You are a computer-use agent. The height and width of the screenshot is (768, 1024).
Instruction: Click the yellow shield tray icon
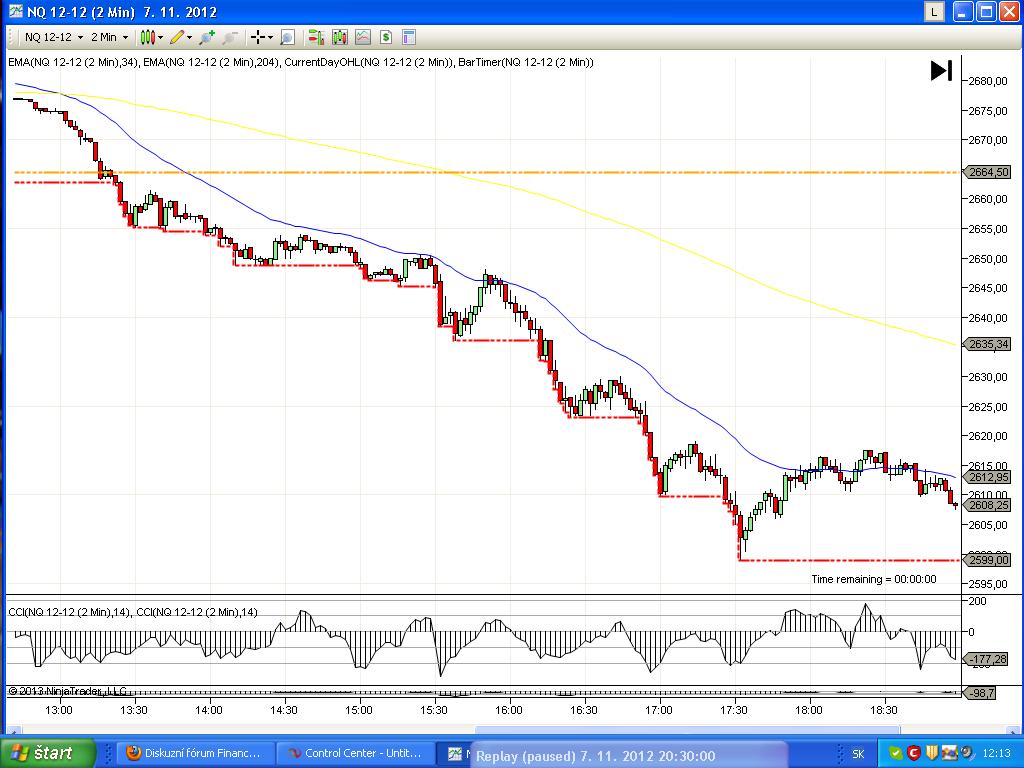click(x=931, y=754)
